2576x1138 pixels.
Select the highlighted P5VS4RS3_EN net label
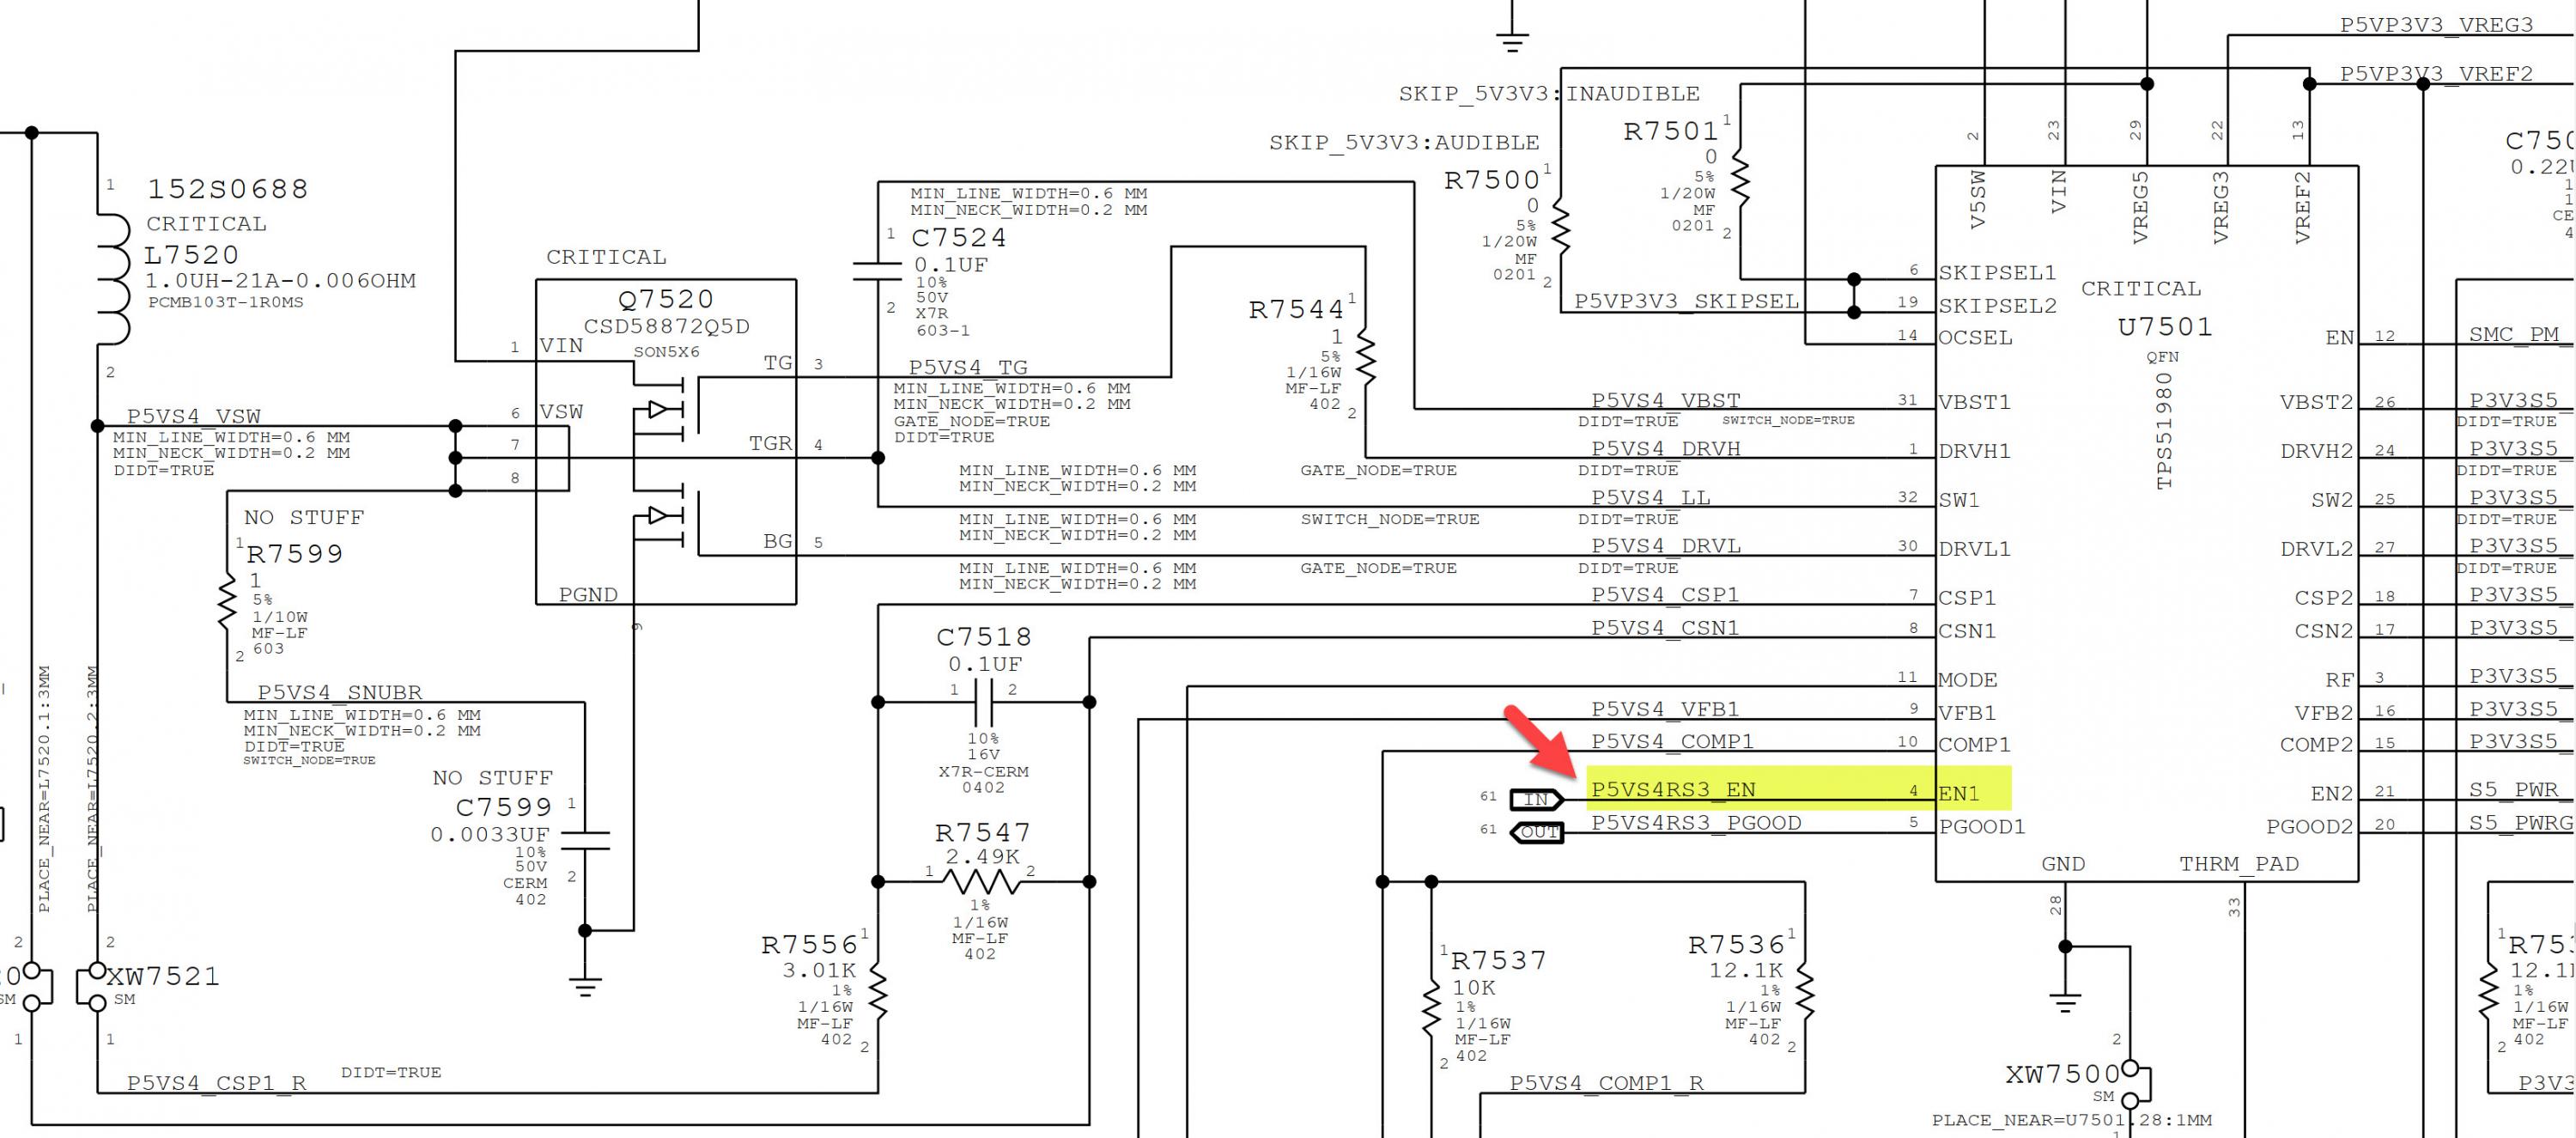tap(1673, 789)
